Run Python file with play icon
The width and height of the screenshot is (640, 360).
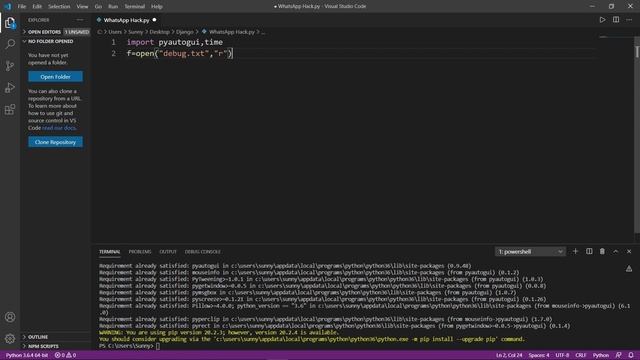pos(602,20)
